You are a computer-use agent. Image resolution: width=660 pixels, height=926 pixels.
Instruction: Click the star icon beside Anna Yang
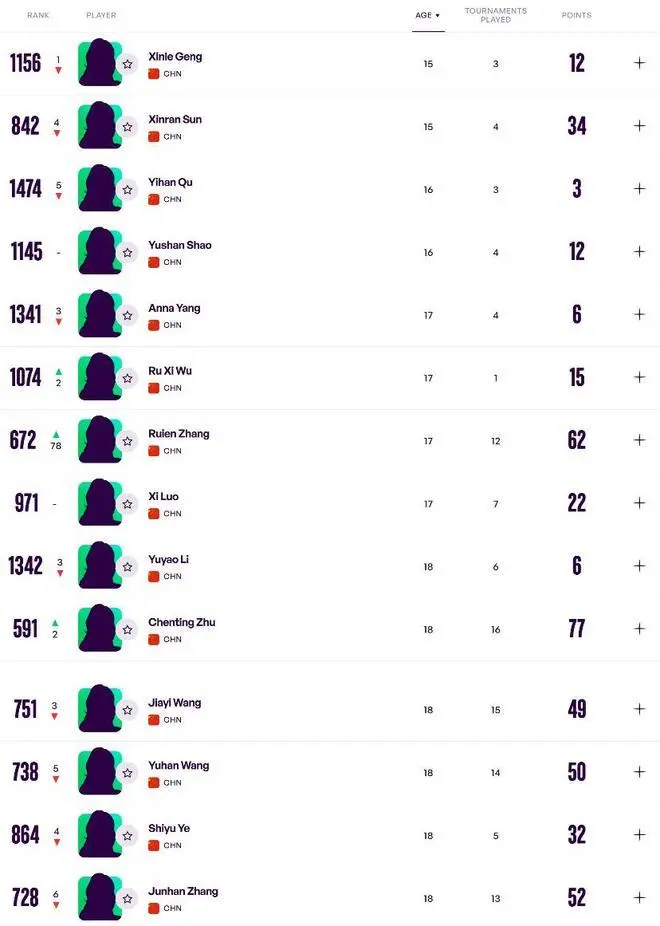[x=127, y=316]
